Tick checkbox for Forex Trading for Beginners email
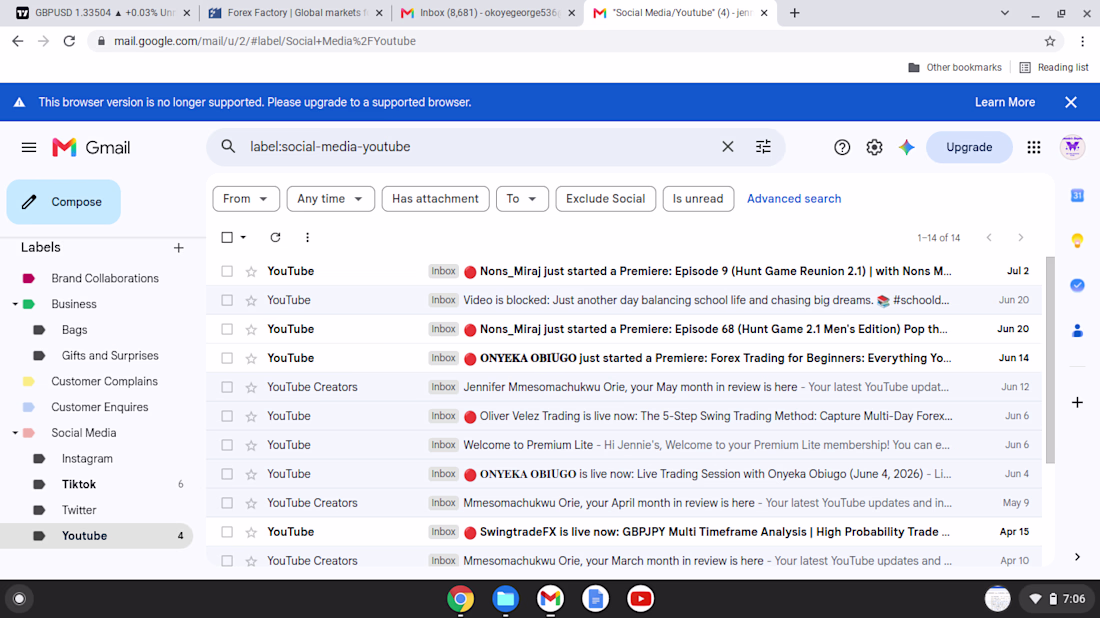The width and height of the screenshot is (1100, 618). pyautogui.click(x=227, y=358)
